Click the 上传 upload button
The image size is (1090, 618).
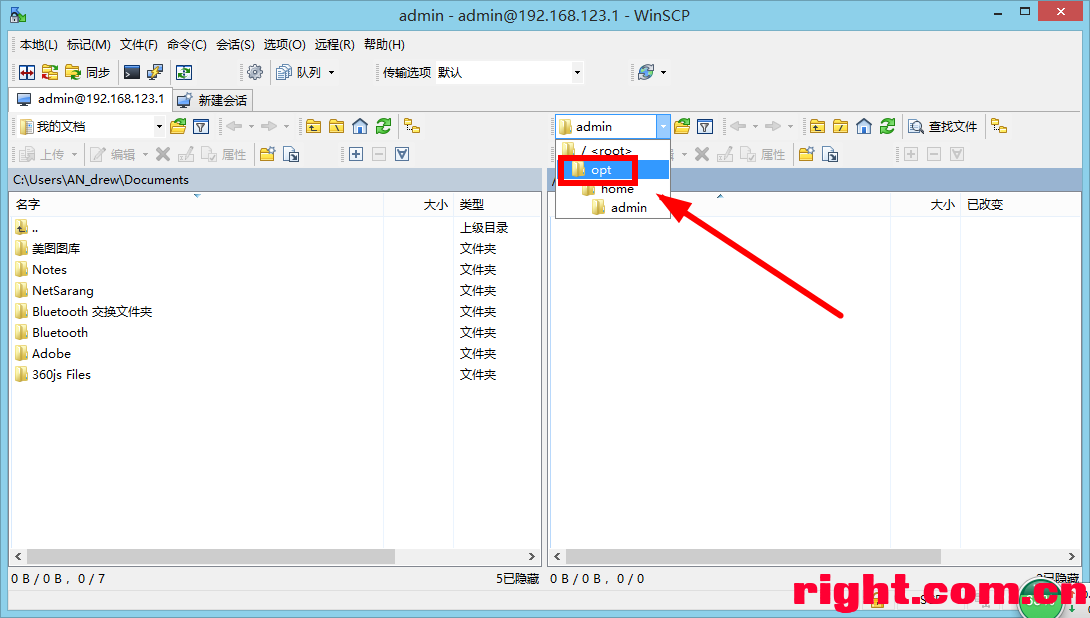(x=42, y=154)
